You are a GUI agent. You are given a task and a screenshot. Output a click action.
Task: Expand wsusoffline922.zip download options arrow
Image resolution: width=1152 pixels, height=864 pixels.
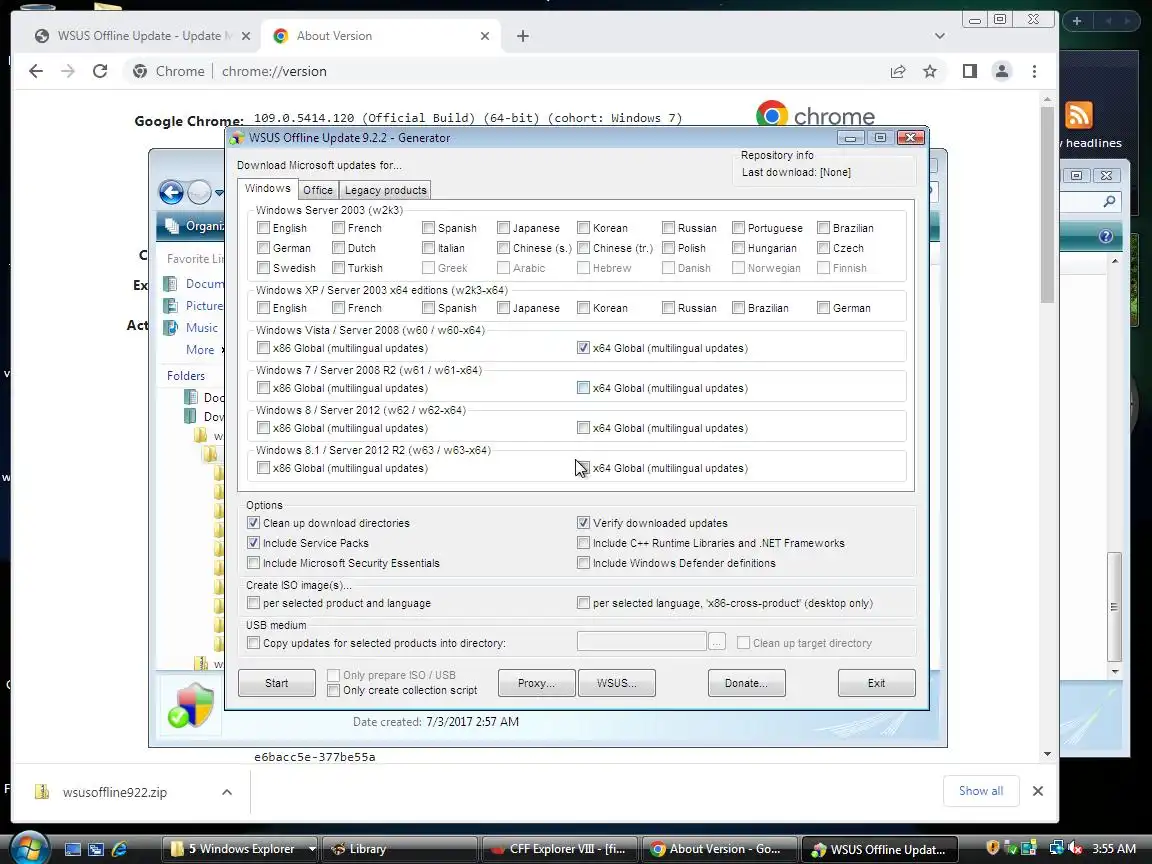[227, 792]
